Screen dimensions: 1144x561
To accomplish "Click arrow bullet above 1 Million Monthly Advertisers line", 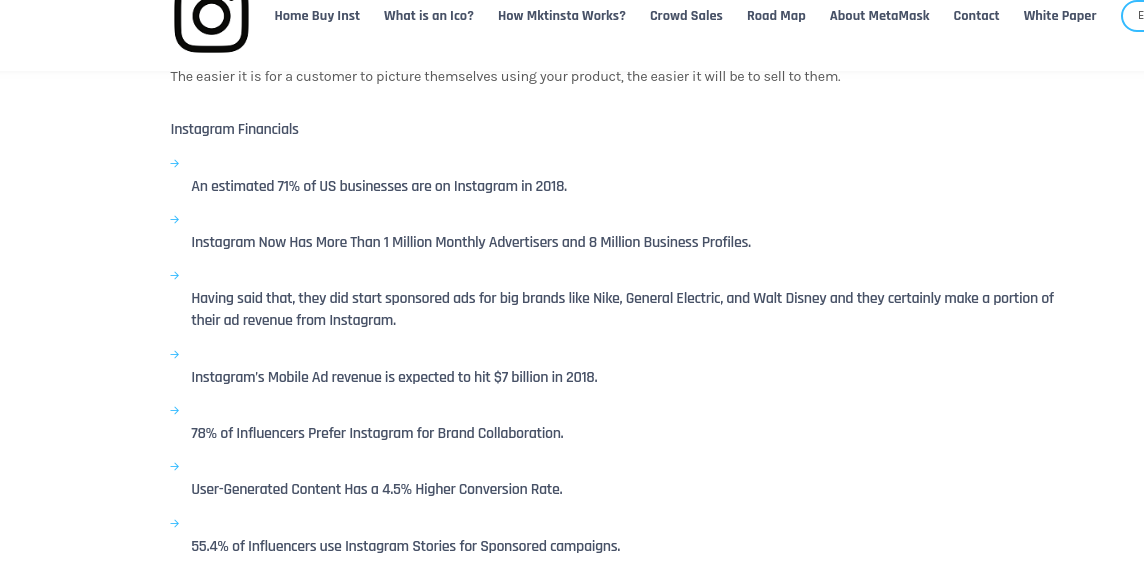I will (174, 220).
